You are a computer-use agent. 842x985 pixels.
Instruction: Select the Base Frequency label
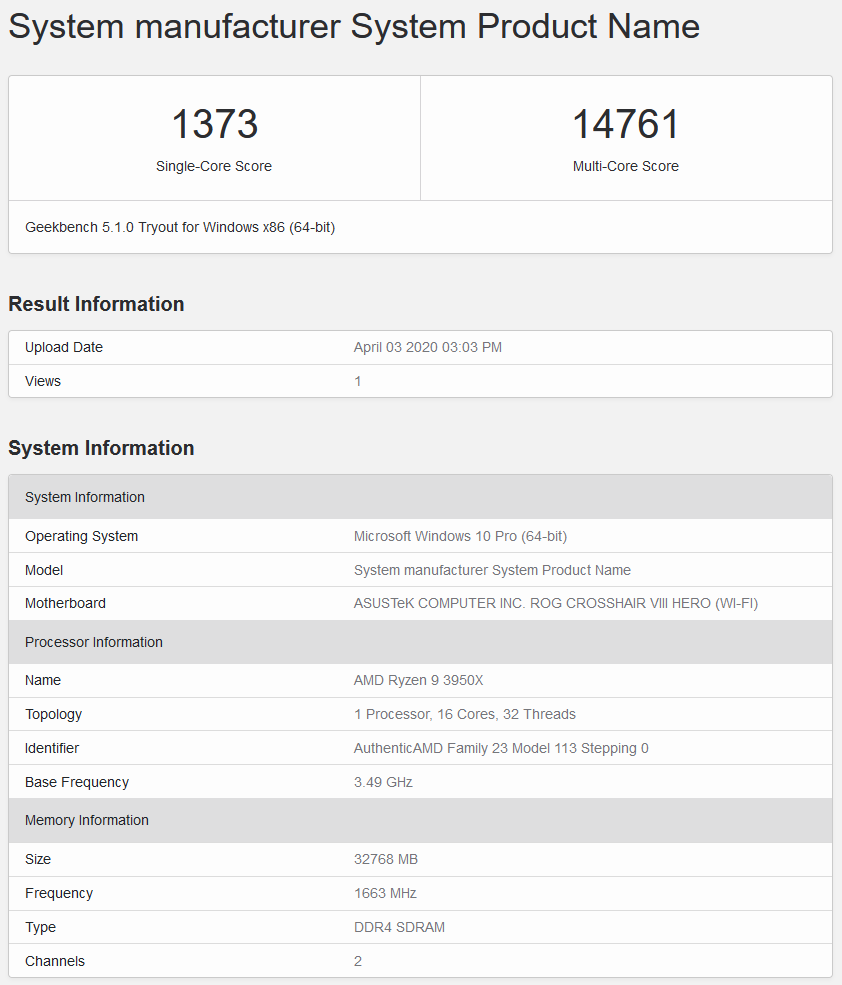coord(77,783)
